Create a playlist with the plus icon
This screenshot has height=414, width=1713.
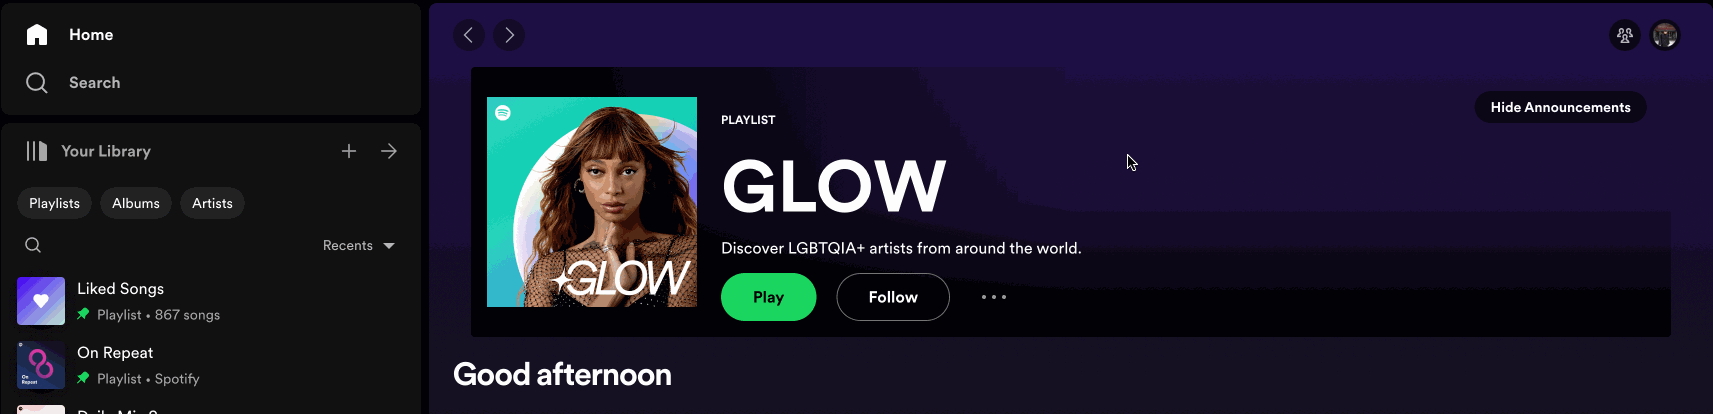(x=349, y=151)
